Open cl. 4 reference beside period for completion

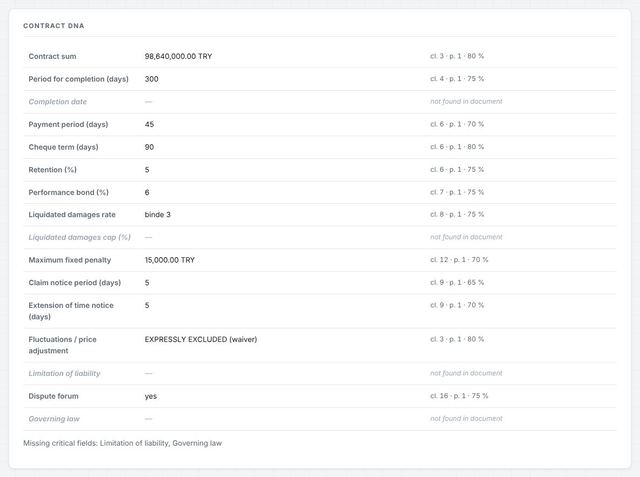coord(457,79)
